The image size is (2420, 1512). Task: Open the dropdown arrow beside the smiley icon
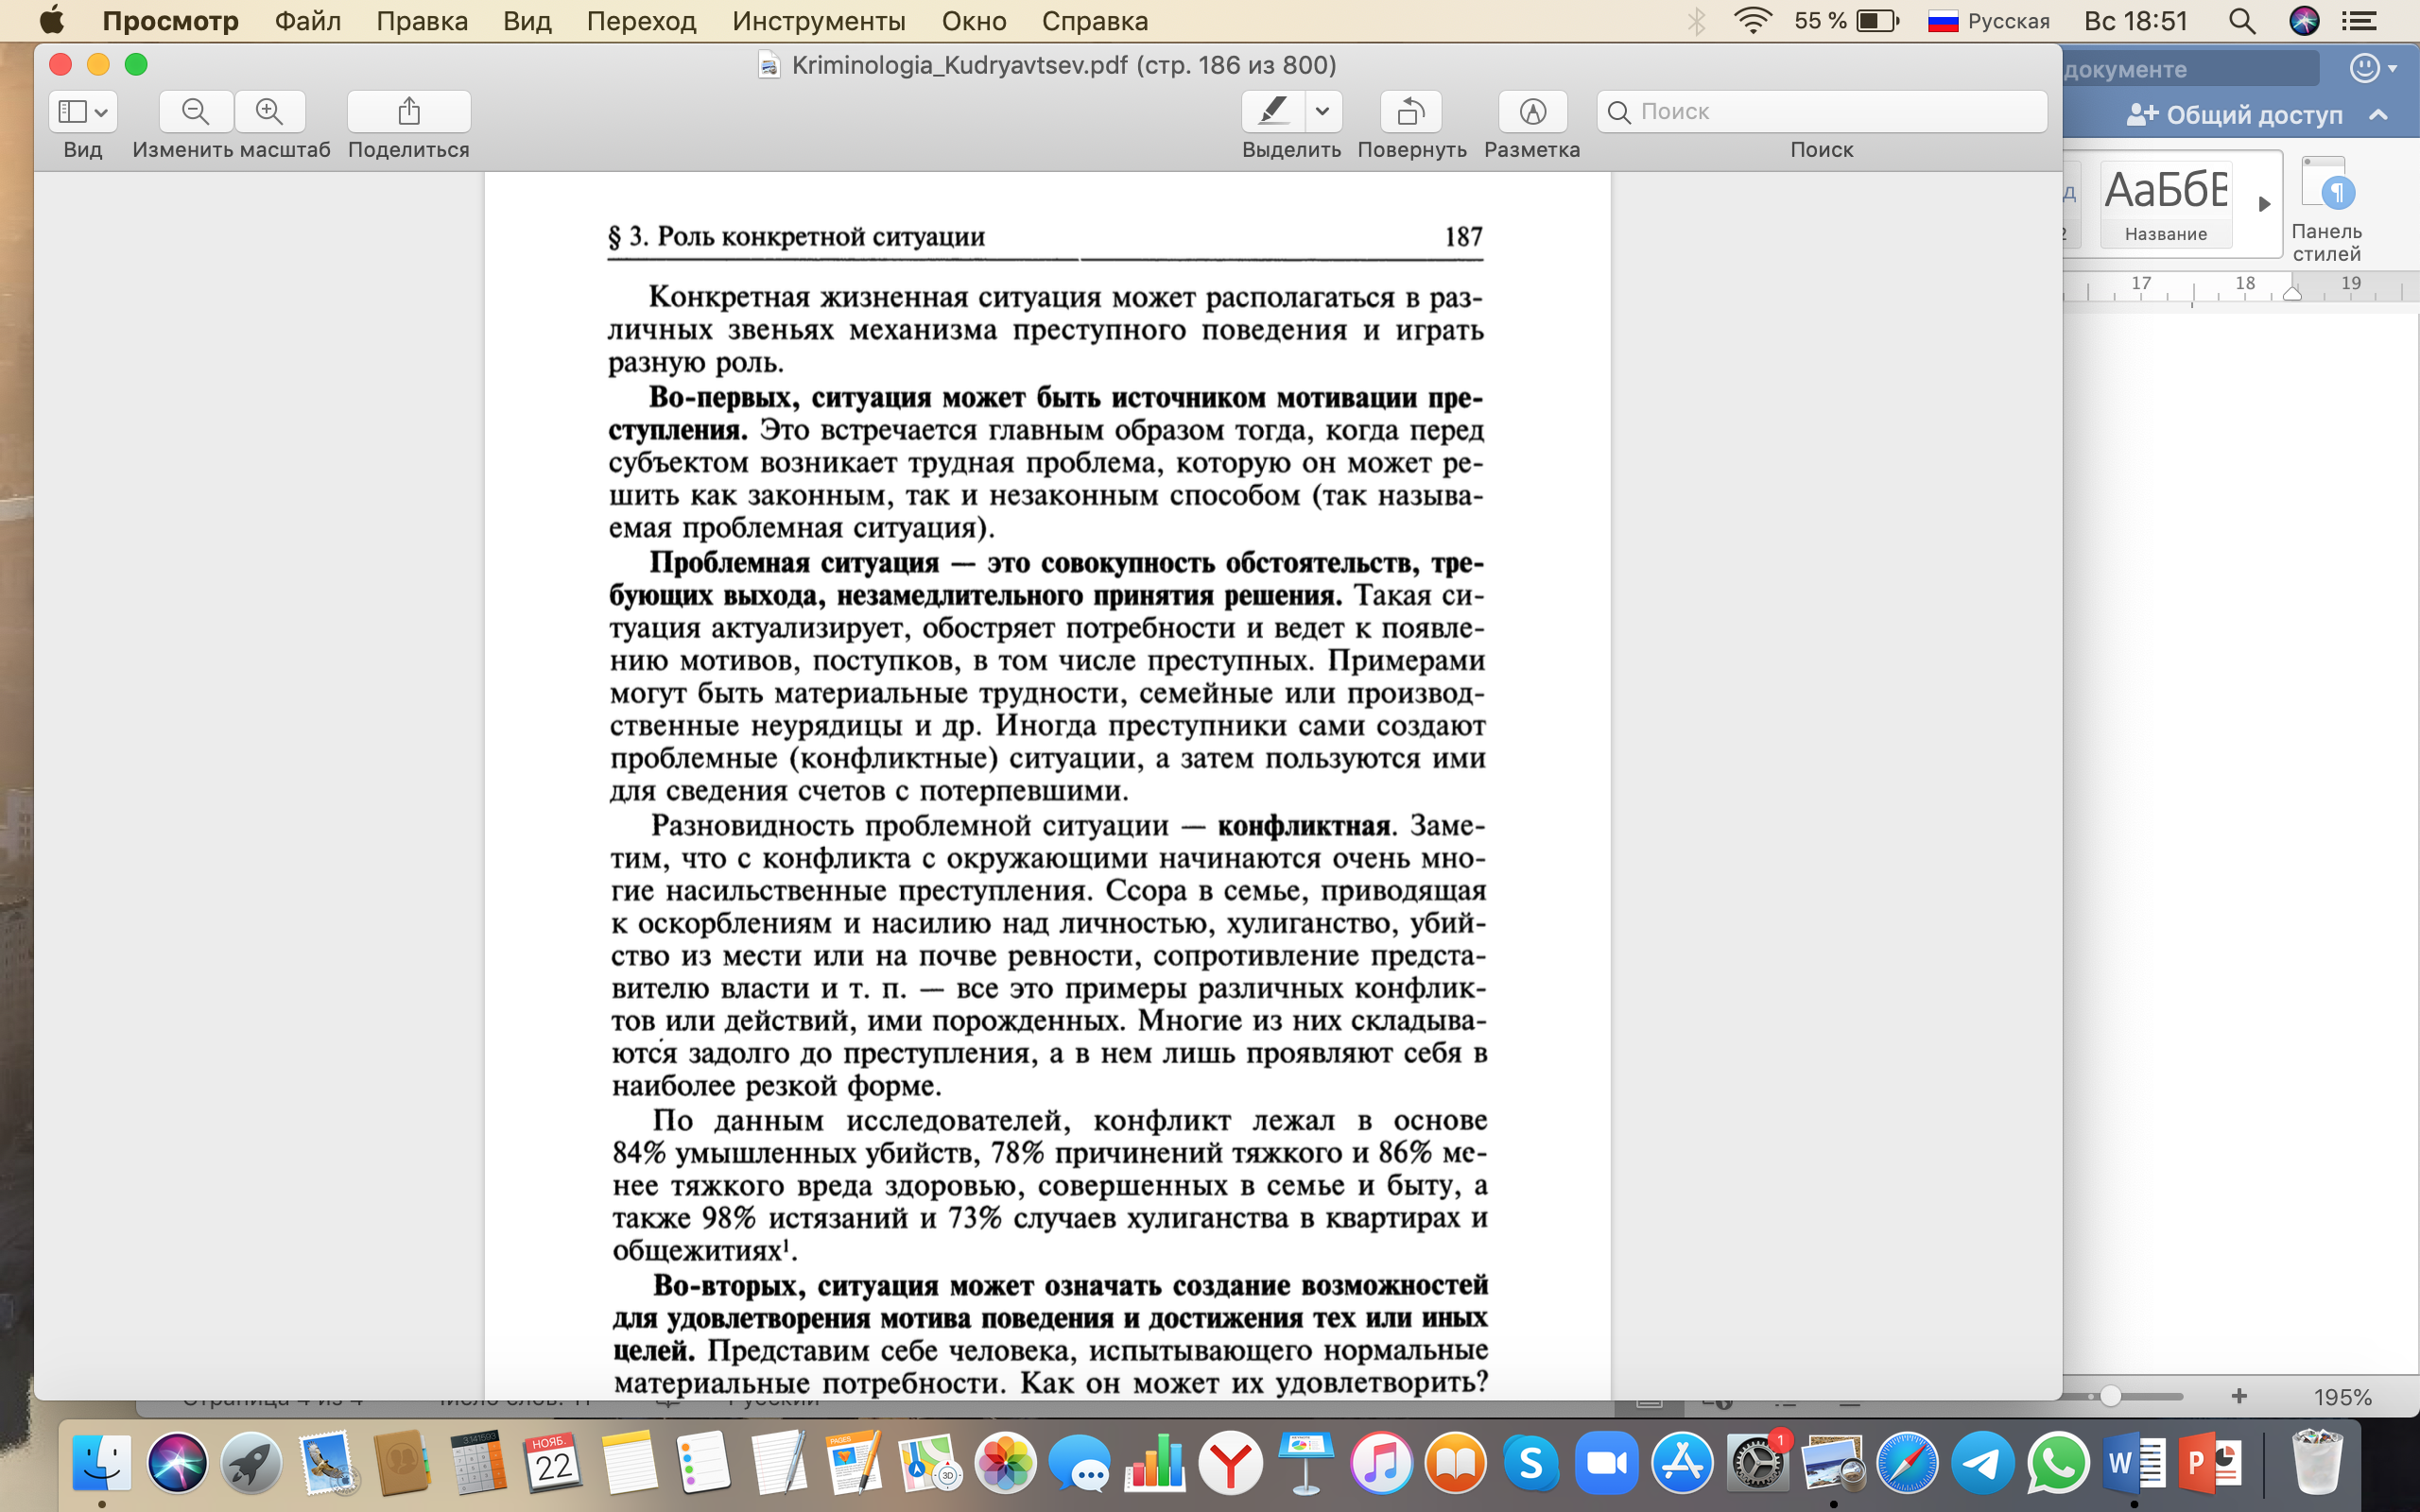click(x=2393, y=69)
